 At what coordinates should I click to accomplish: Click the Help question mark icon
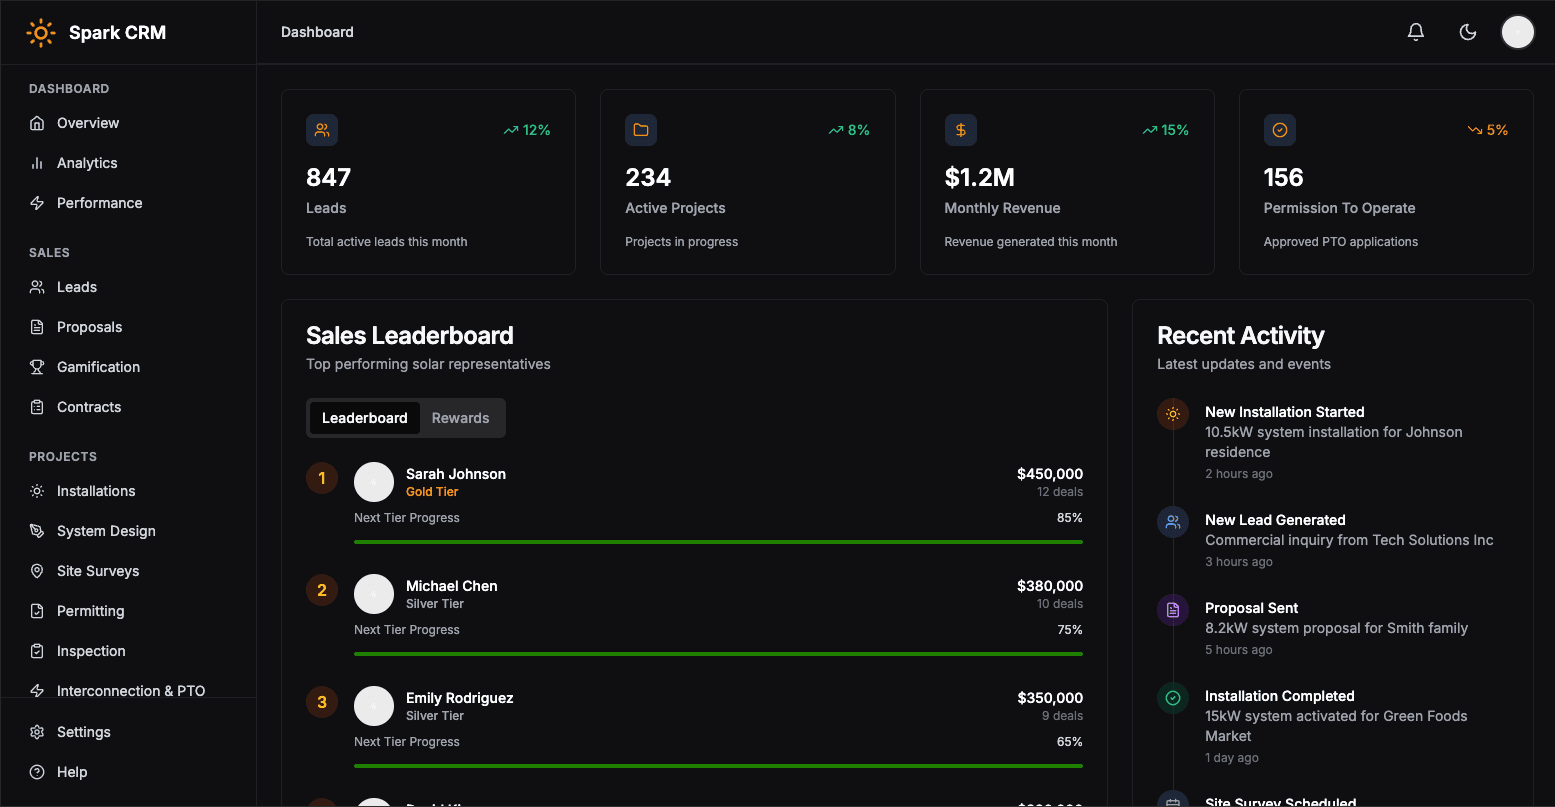tap(37, 772)
